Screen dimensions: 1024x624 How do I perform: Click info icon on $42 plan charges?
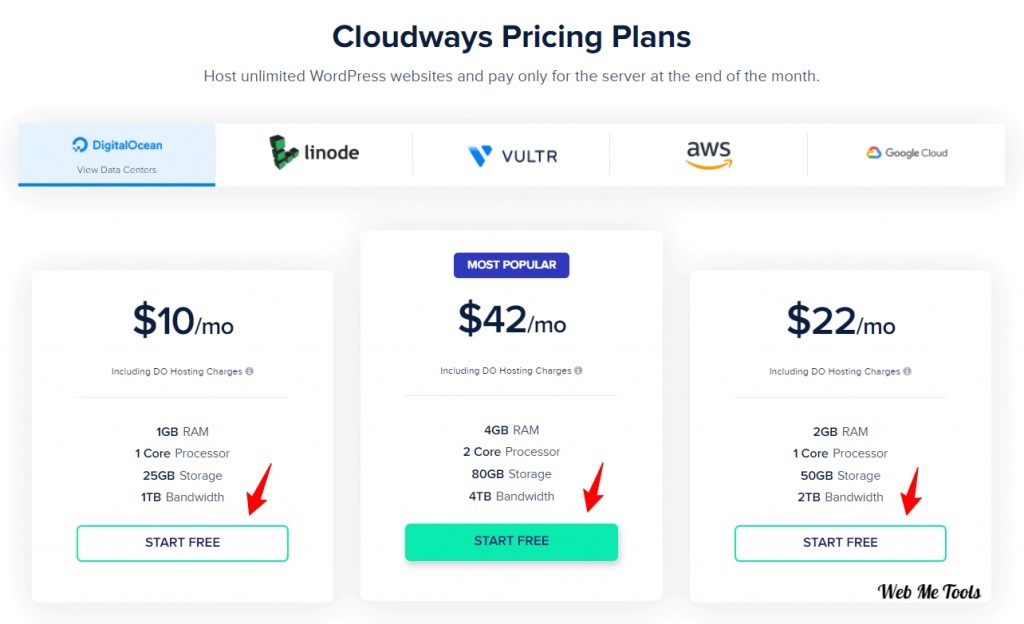tap(579, 370)
